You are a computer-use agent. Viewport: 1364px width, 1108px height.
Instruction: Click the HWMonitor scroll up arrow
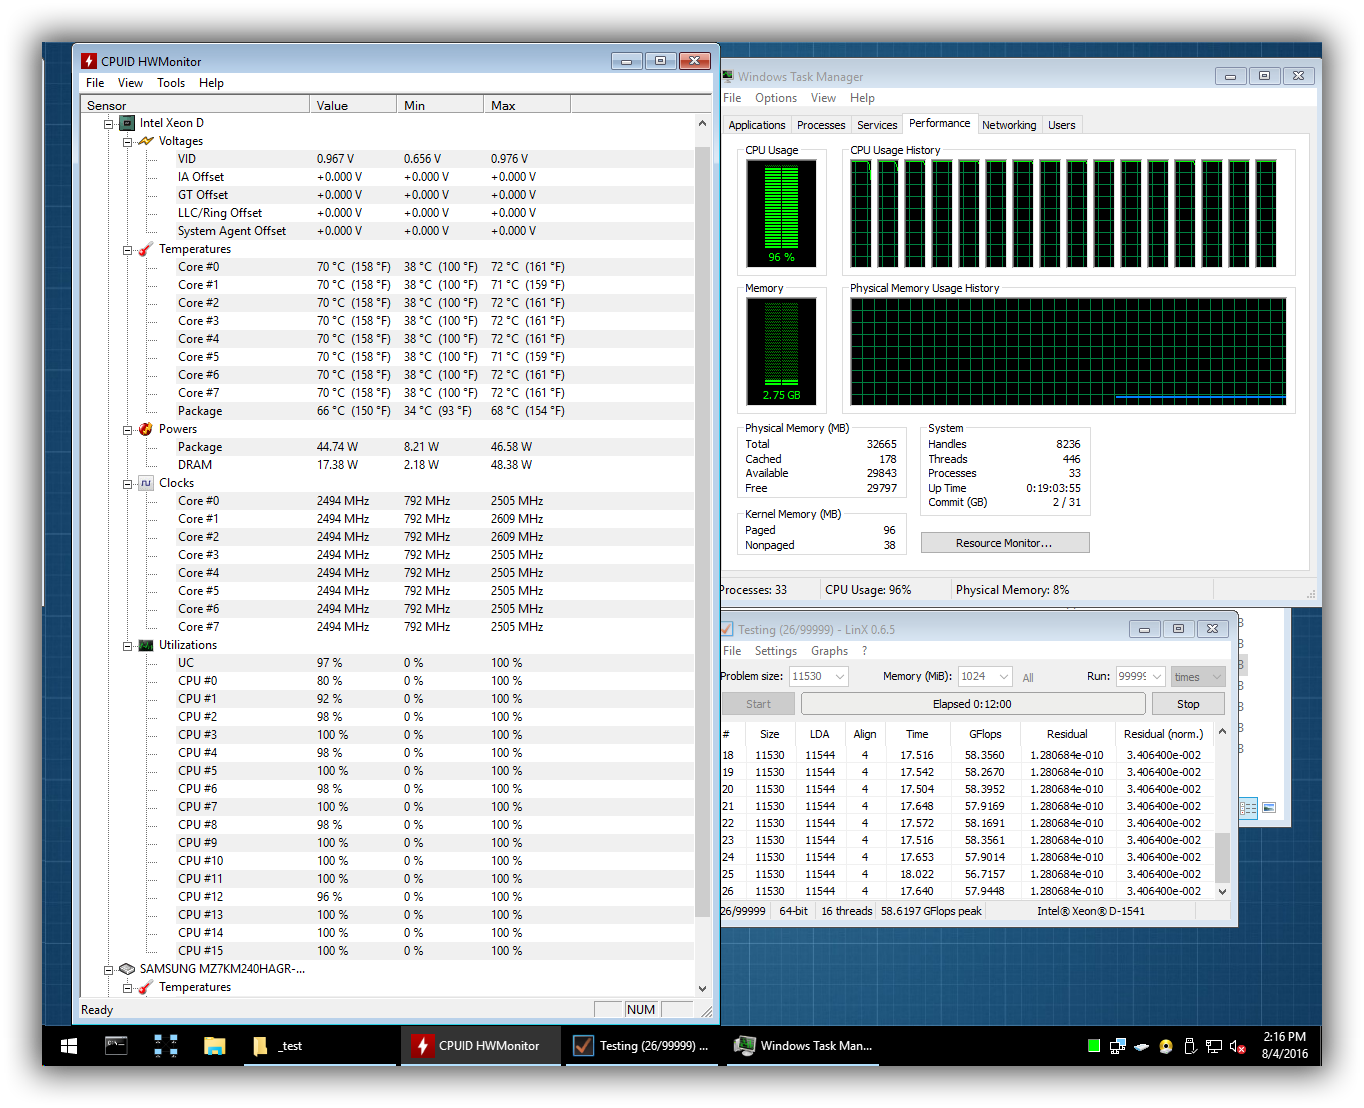coord(702,123)
